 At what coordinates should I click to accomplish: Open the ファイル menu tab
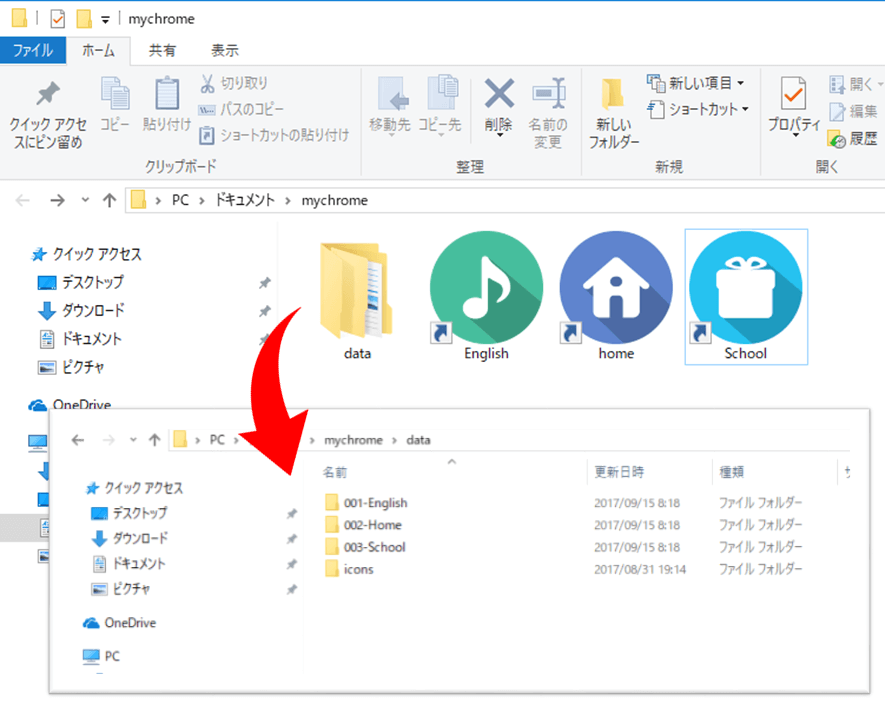(33, 50)
